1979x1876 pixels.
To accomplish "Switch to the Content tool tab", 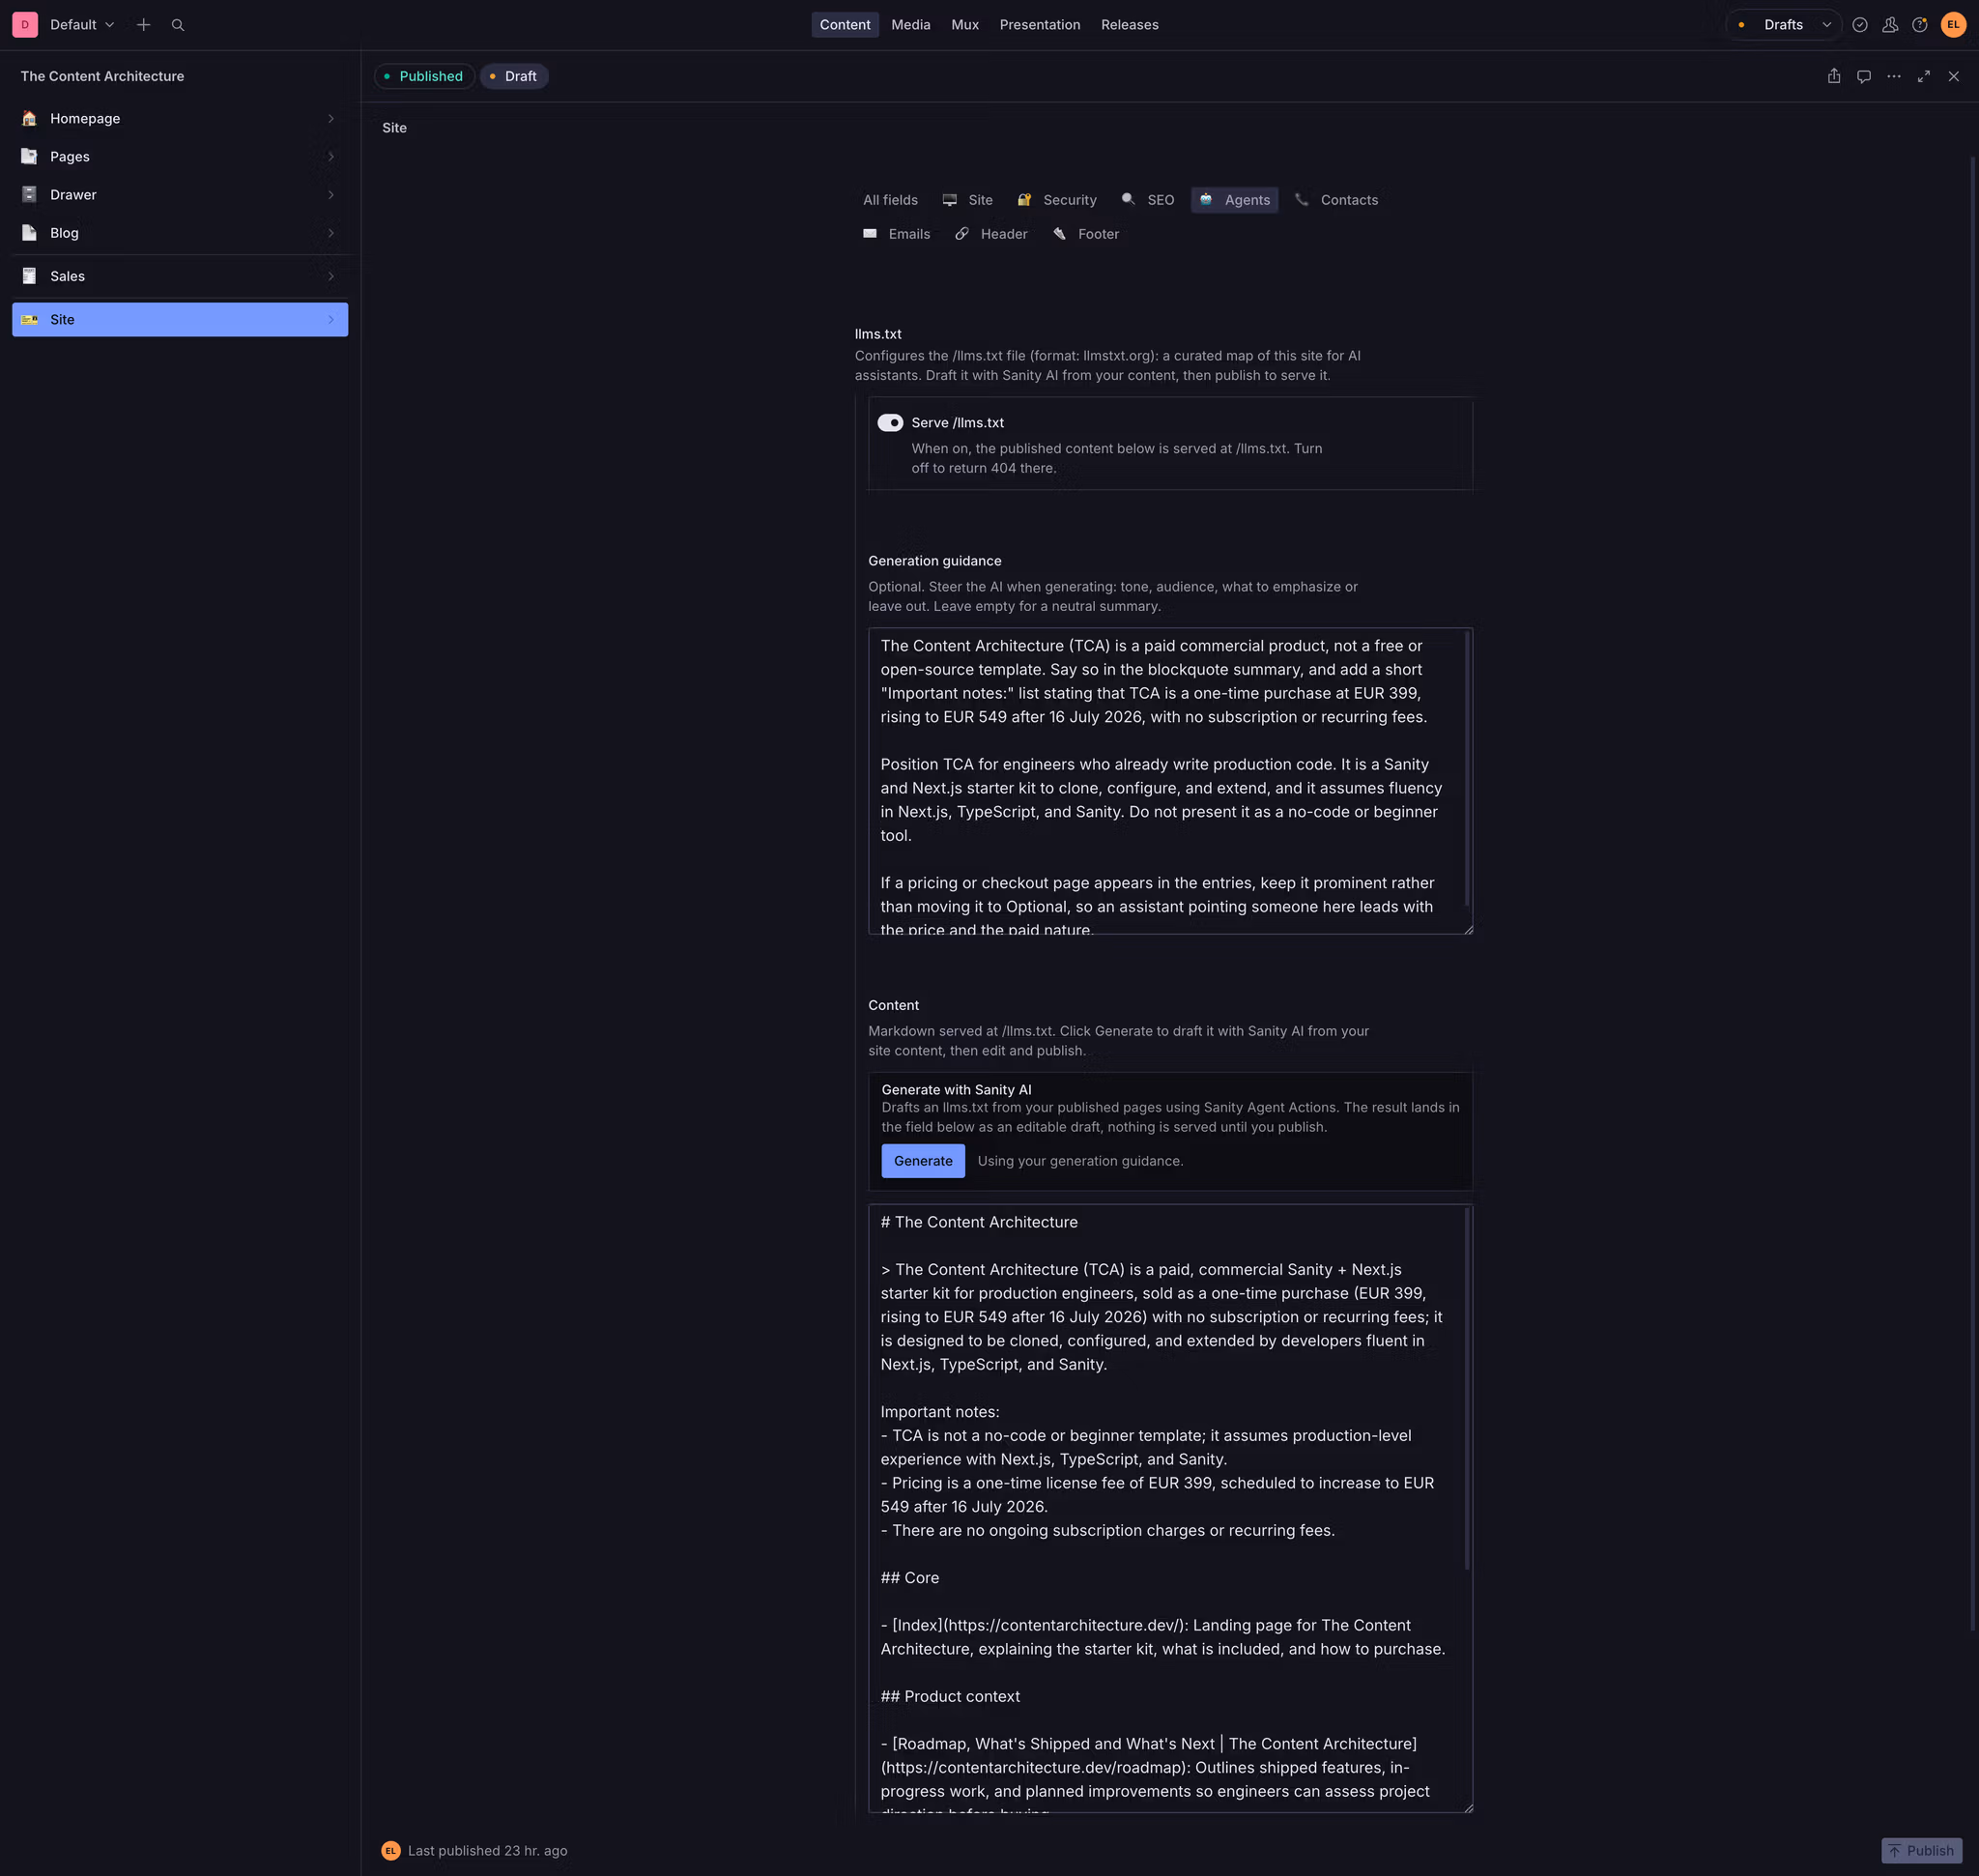I will (845, 25).
